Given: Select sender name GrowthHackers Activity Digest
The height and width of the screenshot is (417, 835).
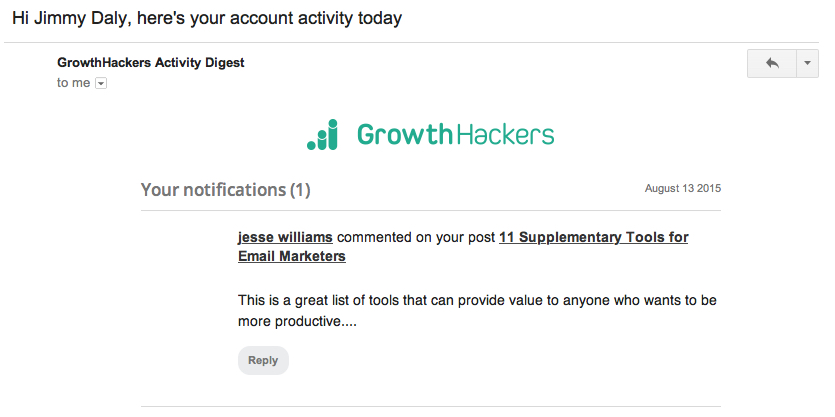Looking at the screenshot, I should (151, 62).
